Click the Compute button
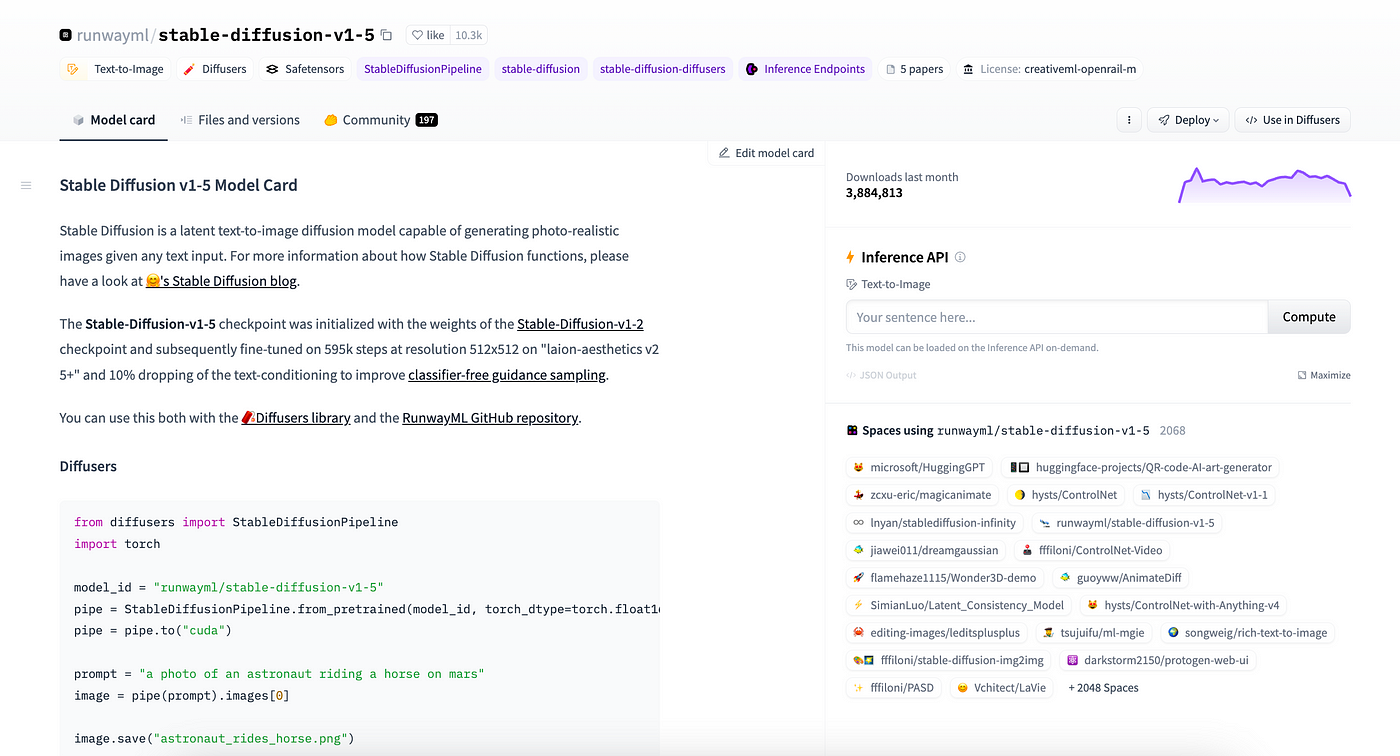This screenshot has height=756, width=1400. (1309, 317)
